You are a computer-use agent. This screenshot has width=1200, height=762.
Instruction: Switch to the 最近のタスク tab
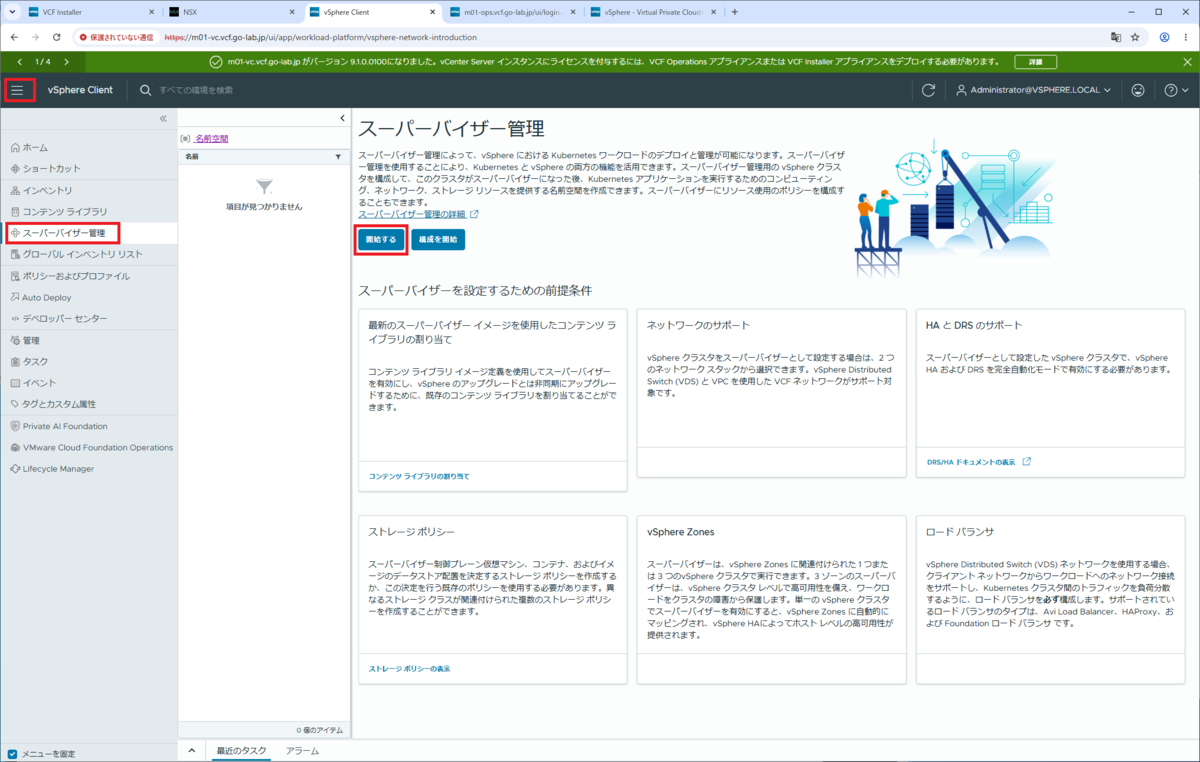[x=241, y=750]
